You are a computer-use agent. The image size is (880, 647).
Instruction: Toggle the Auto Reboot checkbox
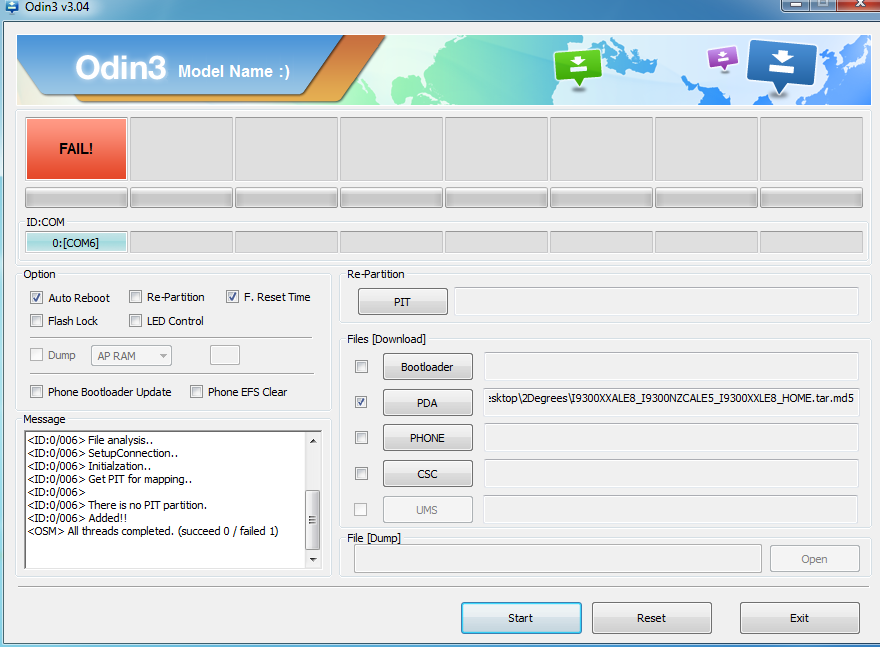36,297
